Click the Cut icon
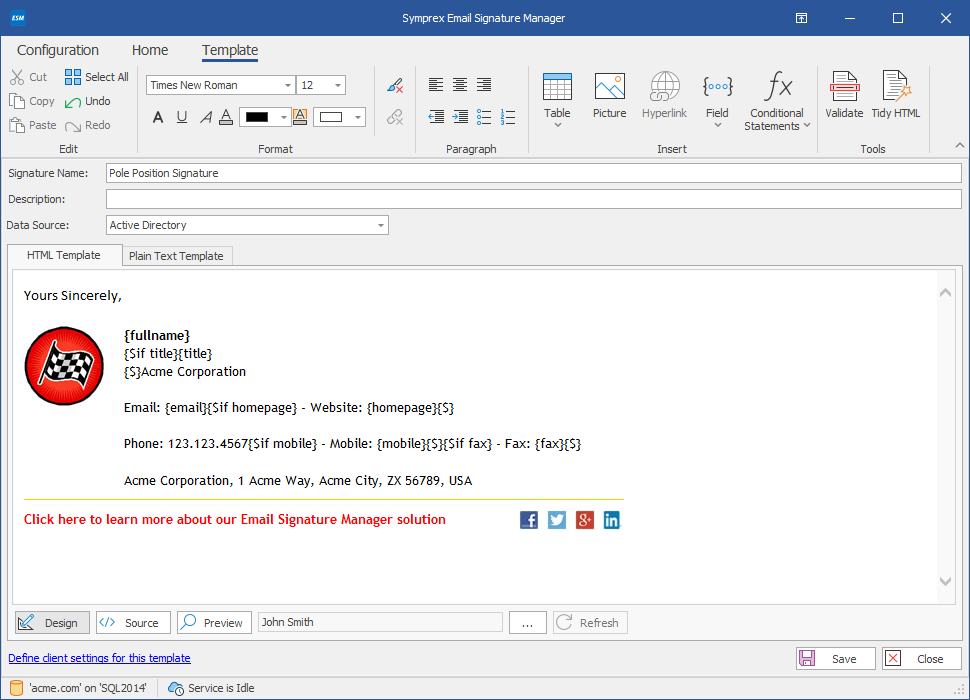The height and width of the screenshot is (700, 970). (x=17, y=77)
